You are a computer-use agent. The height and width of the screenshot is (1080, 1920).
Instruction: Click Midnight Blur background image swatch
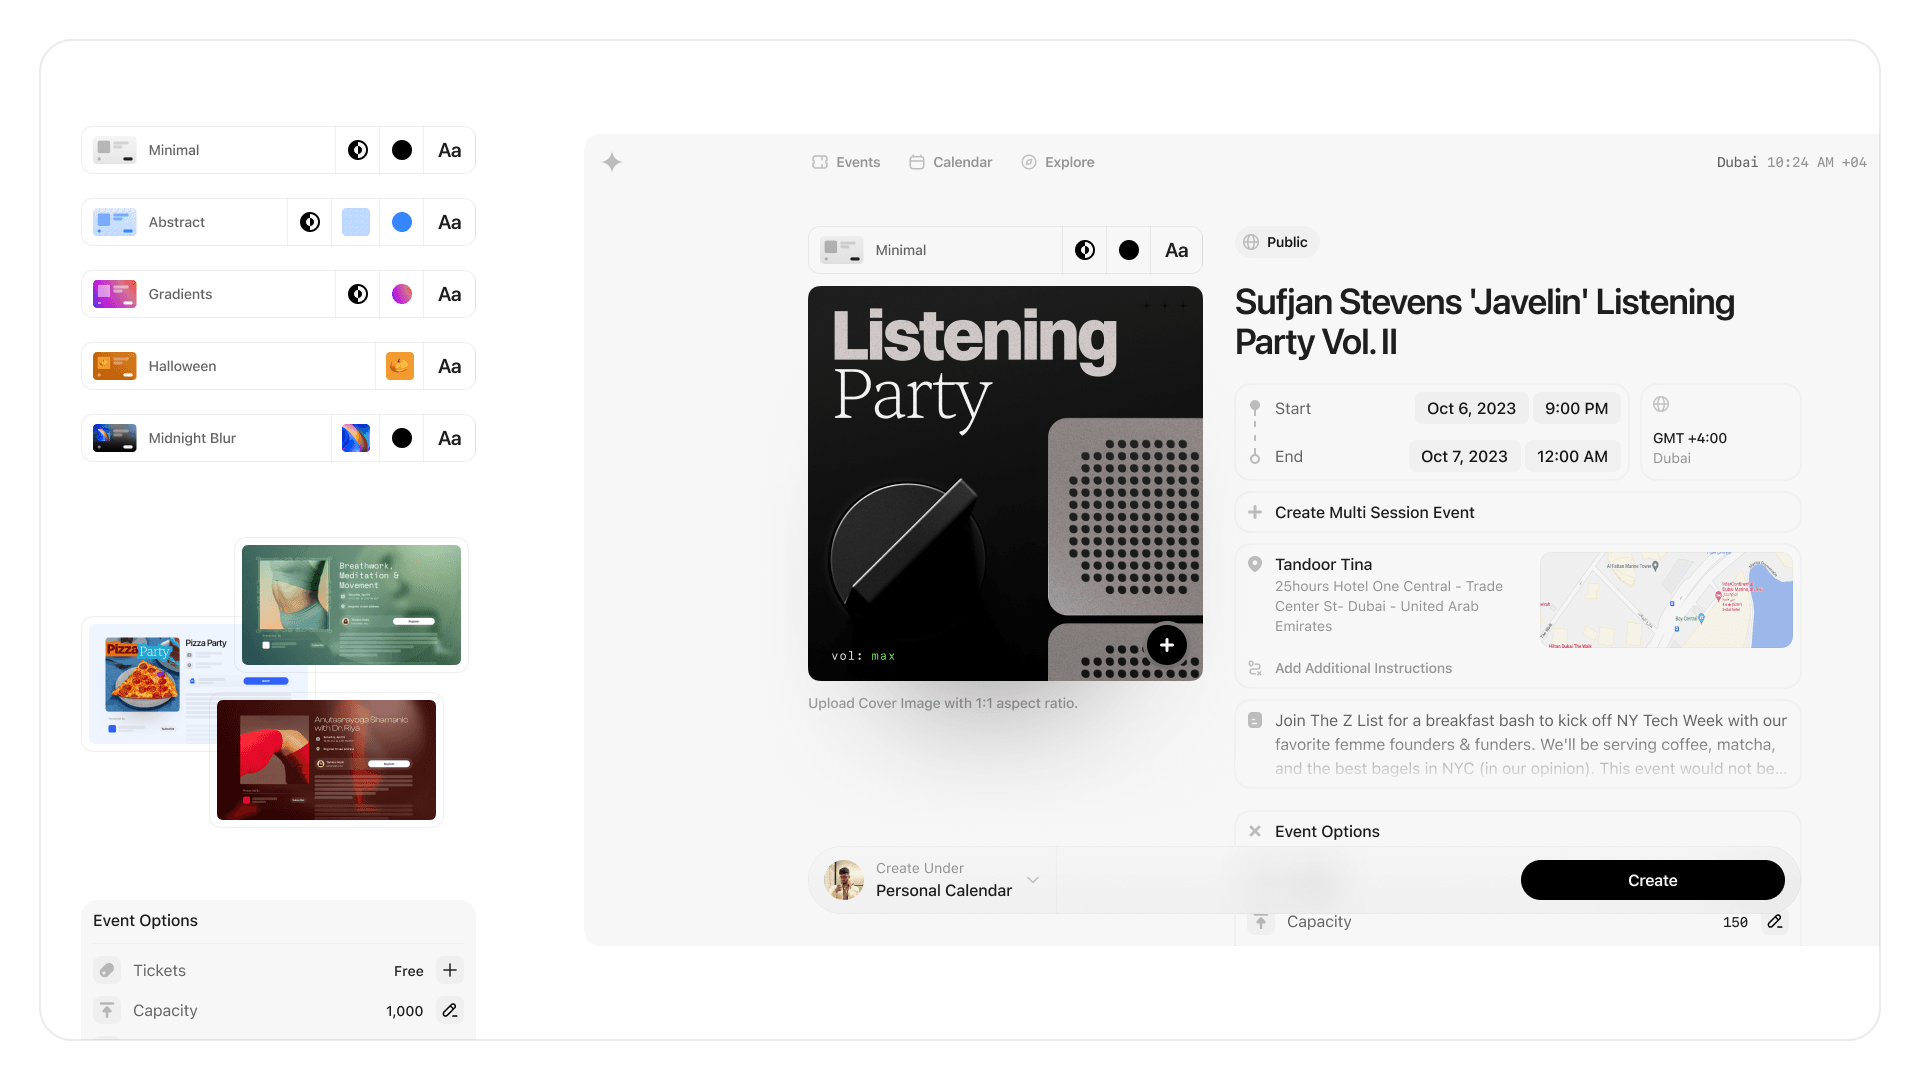[x=356, y=438]
